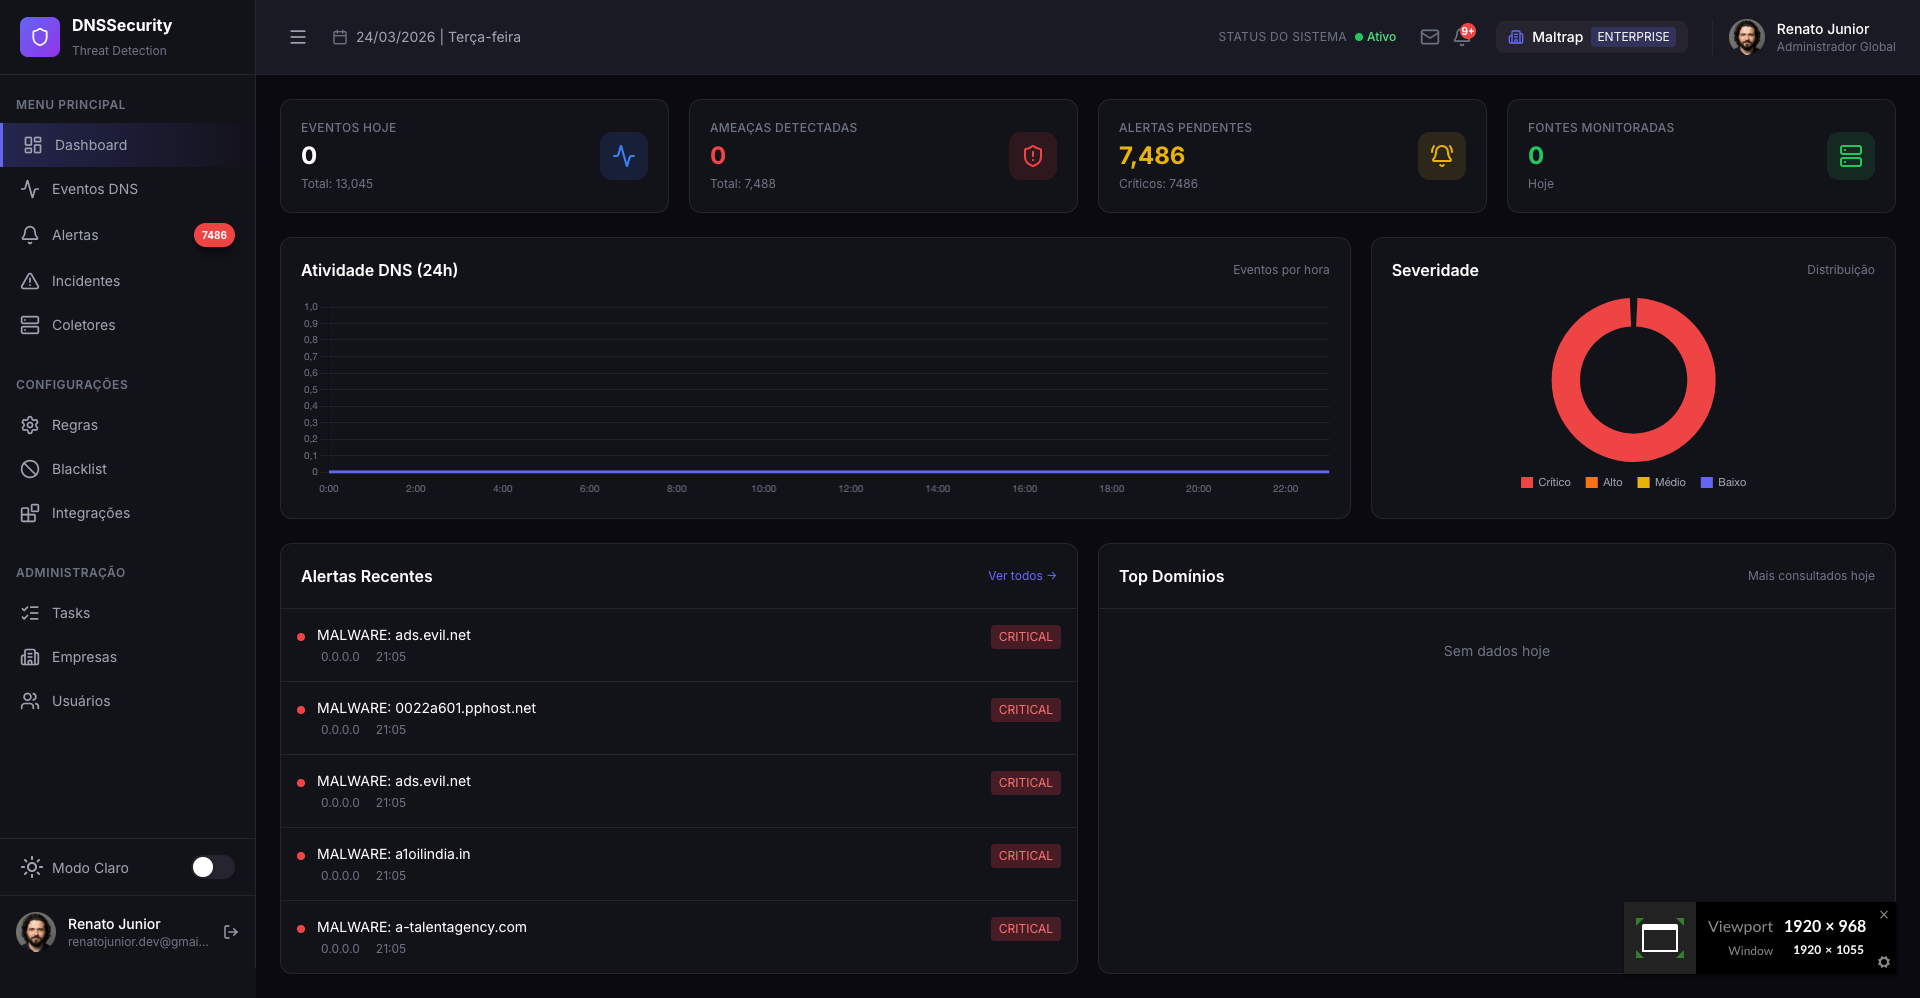Click the Ver todos link in Alertas Recentes

click(x=1021, y=576)
